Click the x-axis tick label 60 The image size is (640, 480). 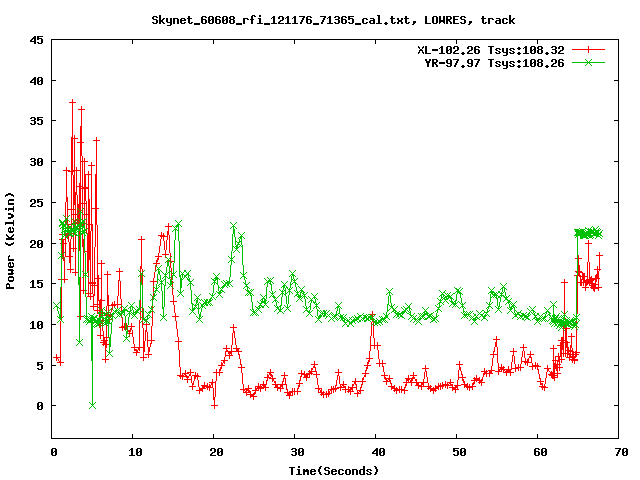coord(540,452)
